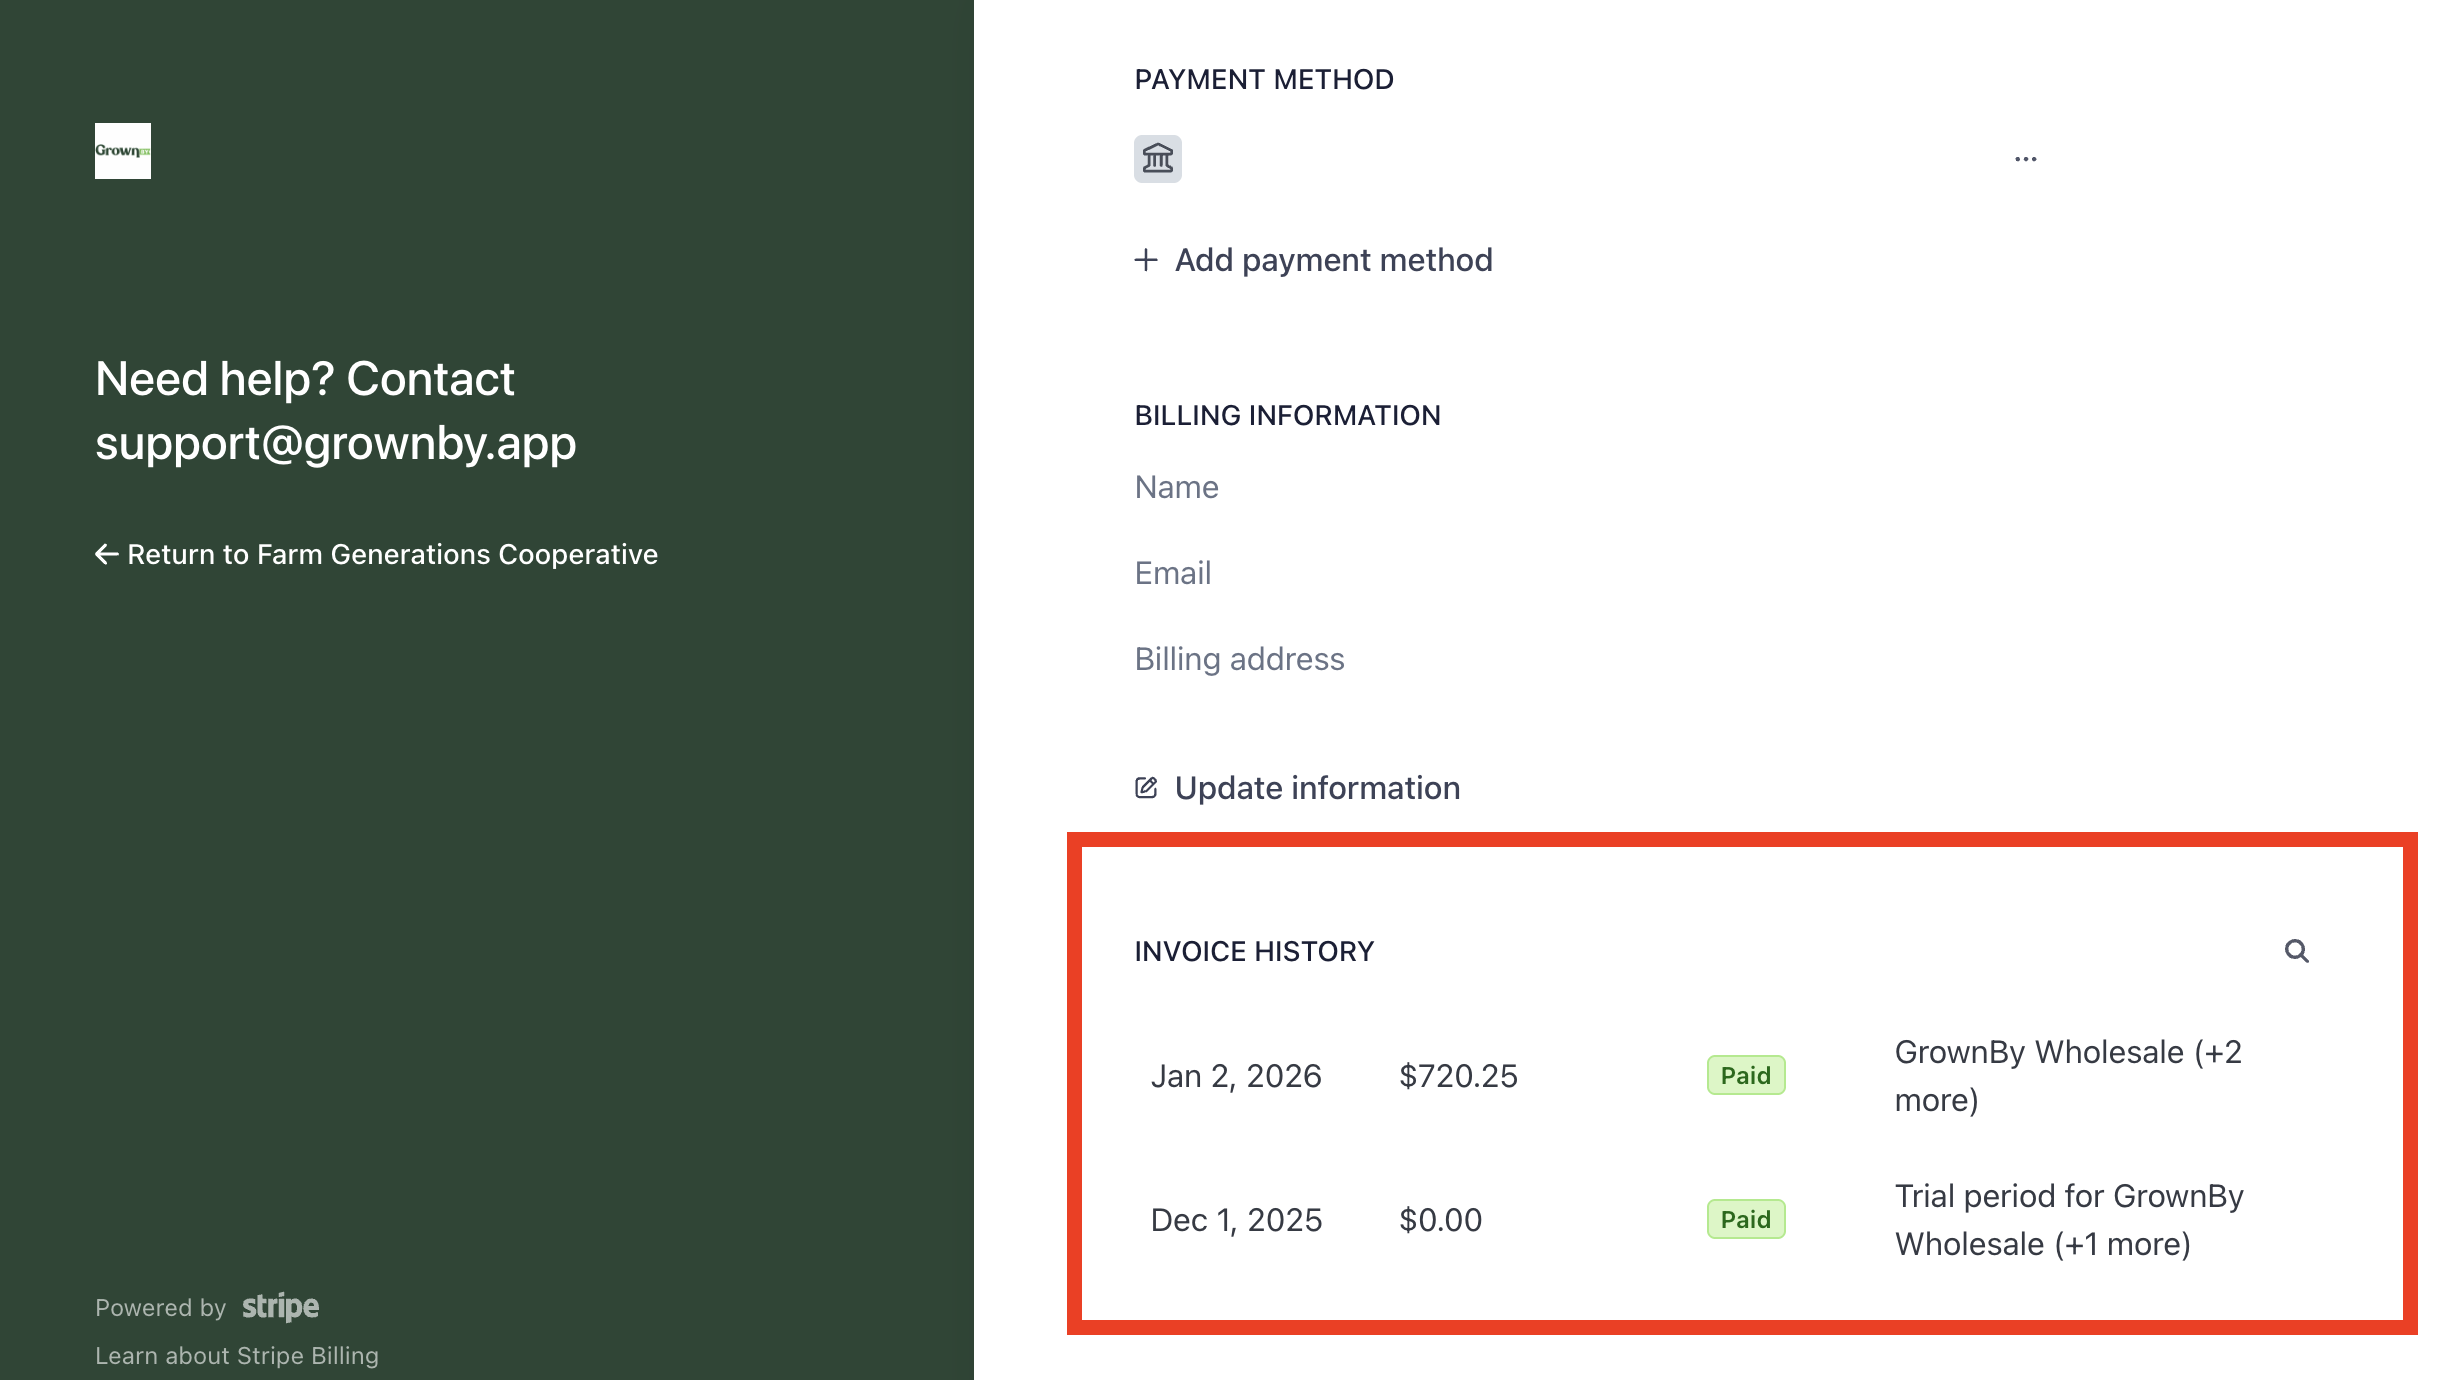Click the Paid badge for $720.25 invoice

[x=1745, y=1076]
